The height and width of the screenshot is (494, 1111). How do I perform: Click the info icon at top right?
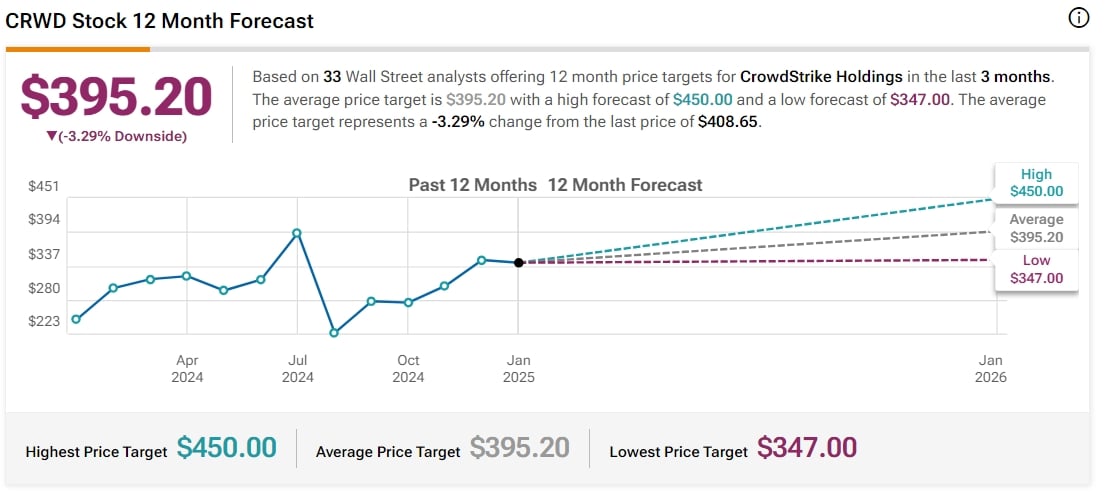click(x=1078, y=17)
